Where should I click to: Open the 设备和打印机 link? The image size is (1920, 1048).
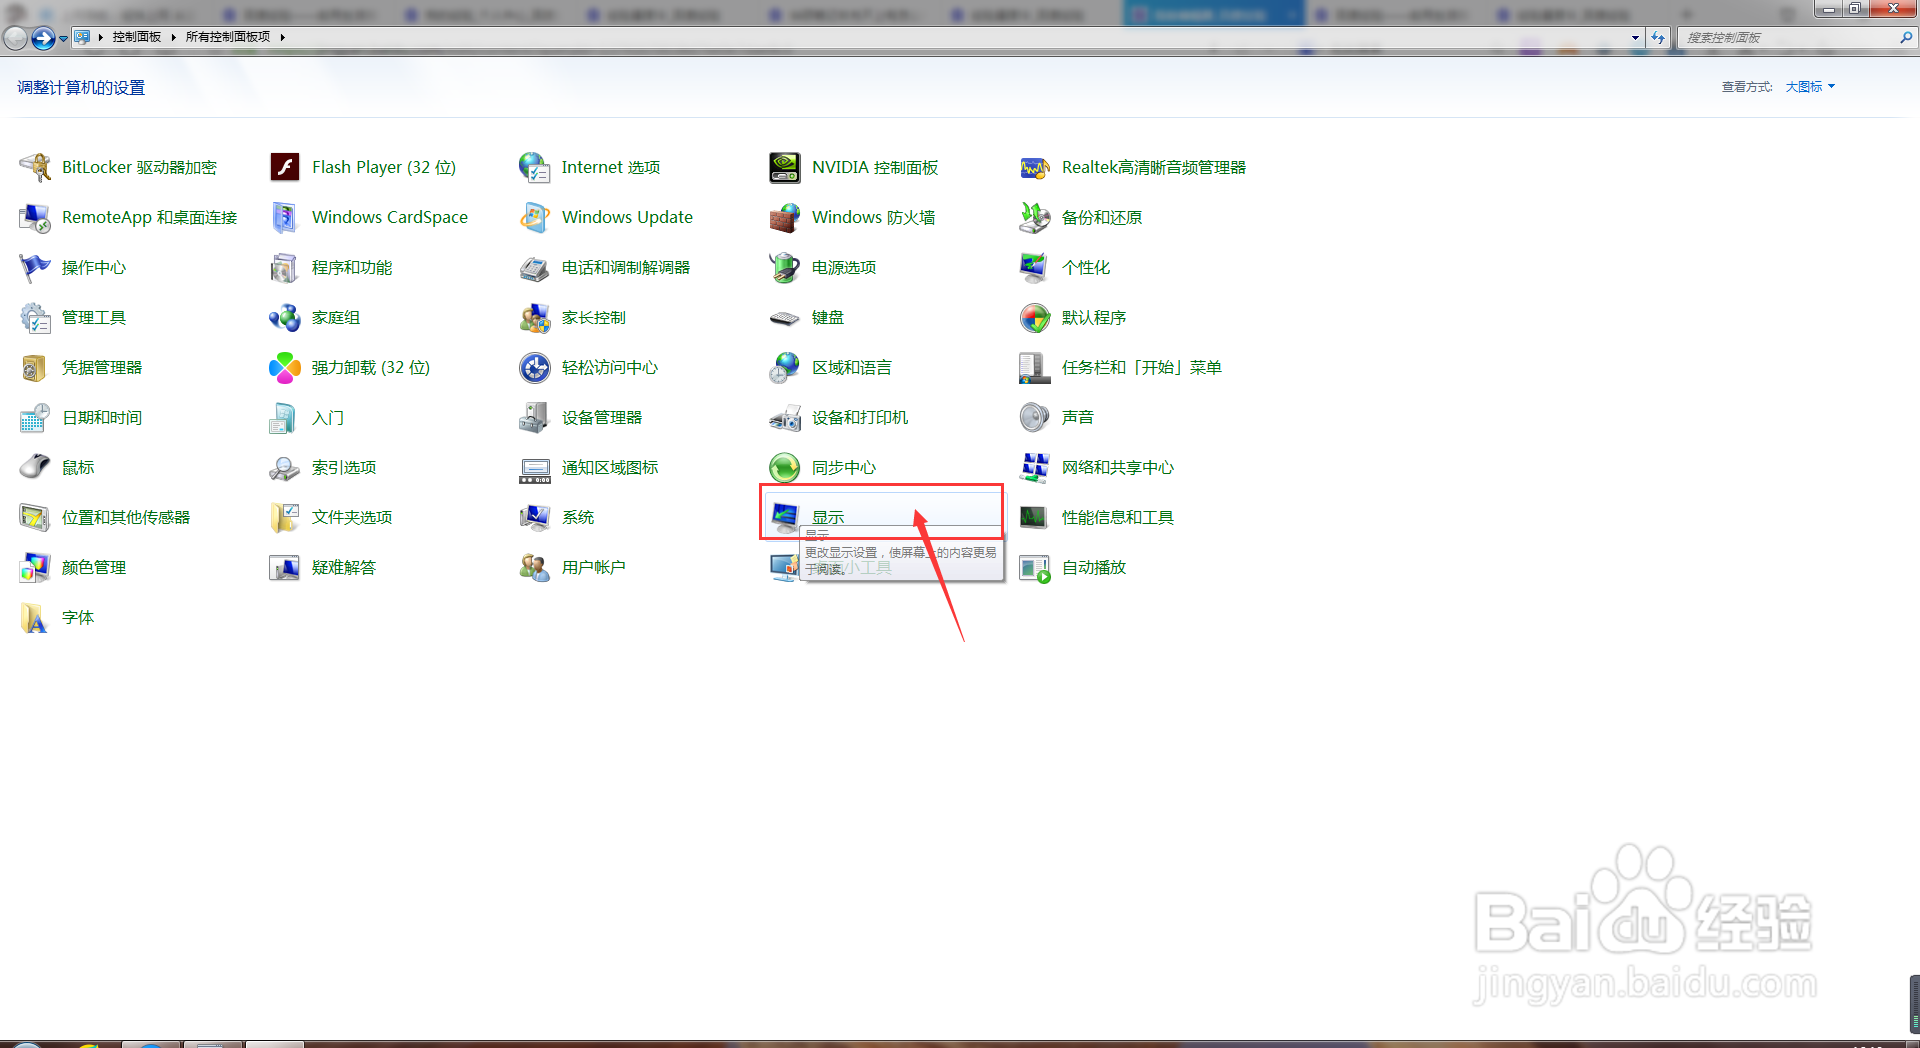point(860,417)
